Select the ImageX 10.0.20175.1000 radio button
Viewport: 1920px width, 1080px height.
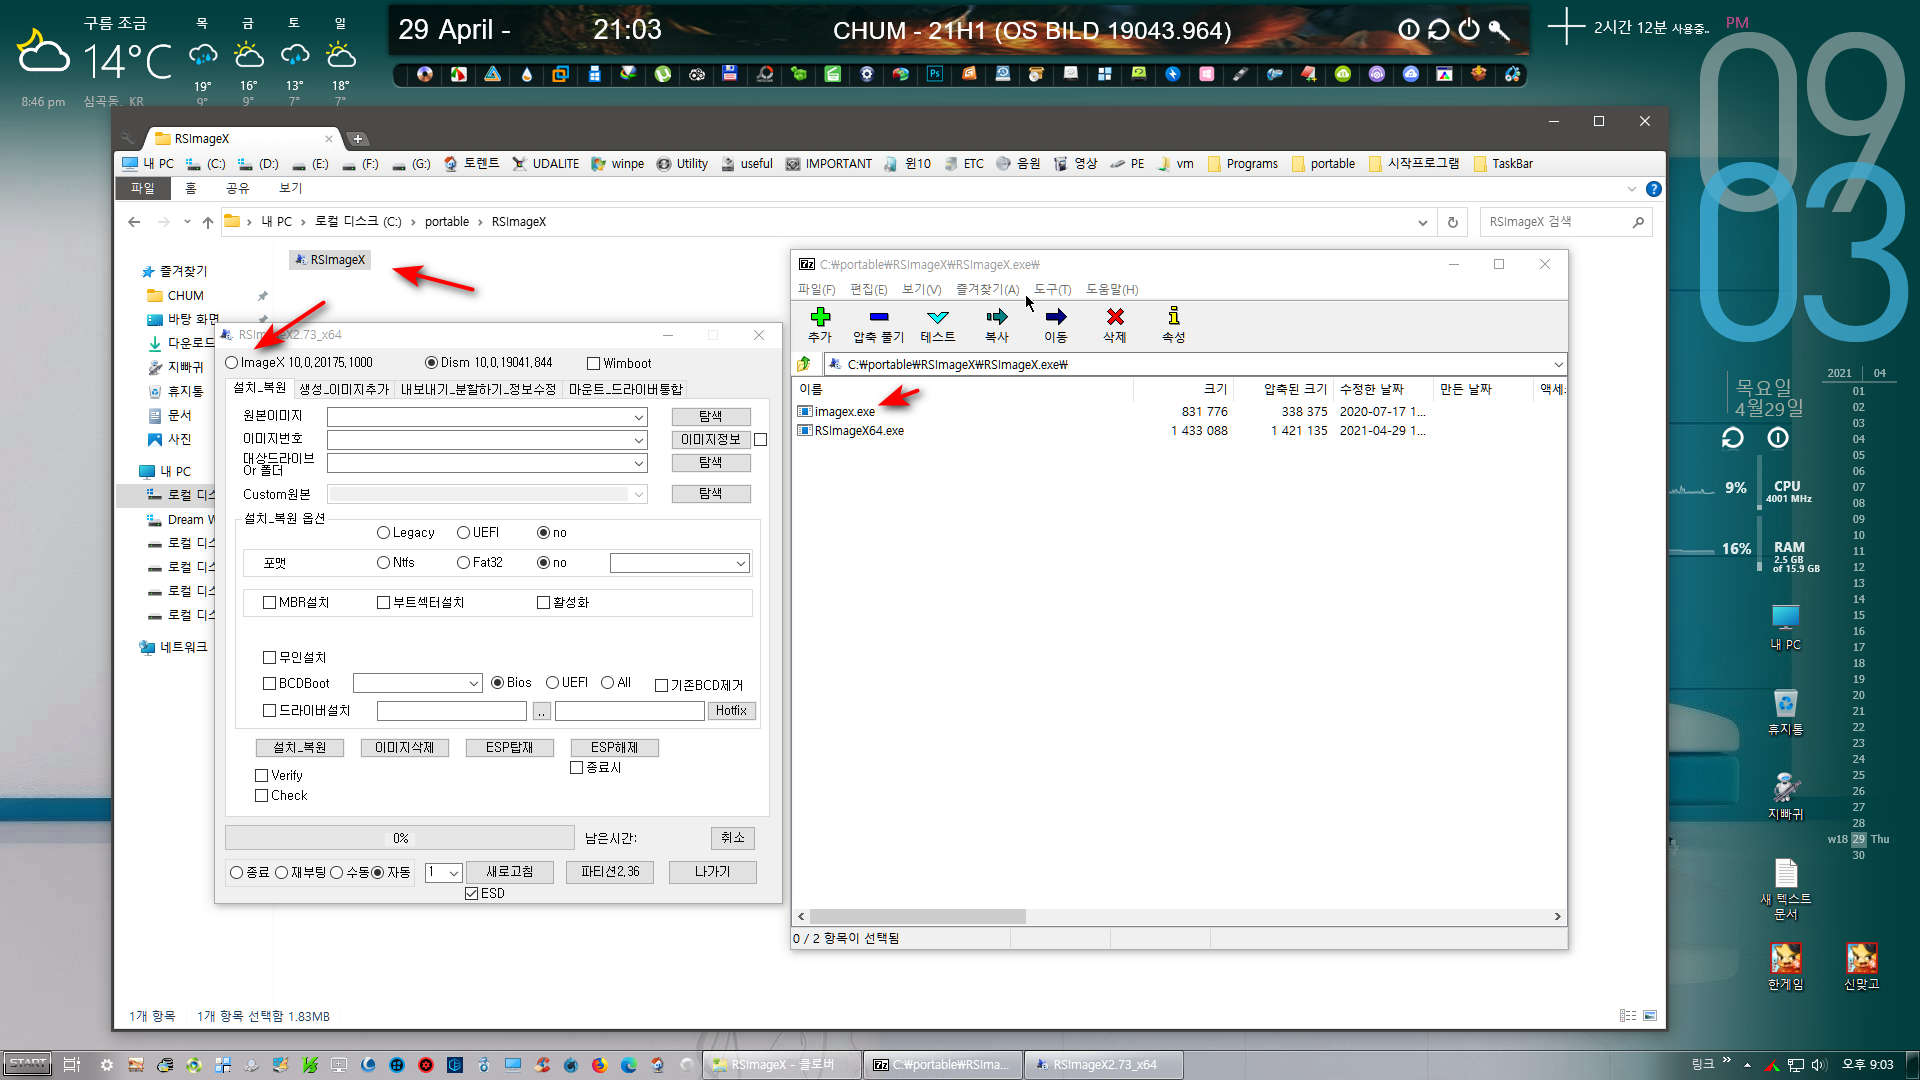232,363
